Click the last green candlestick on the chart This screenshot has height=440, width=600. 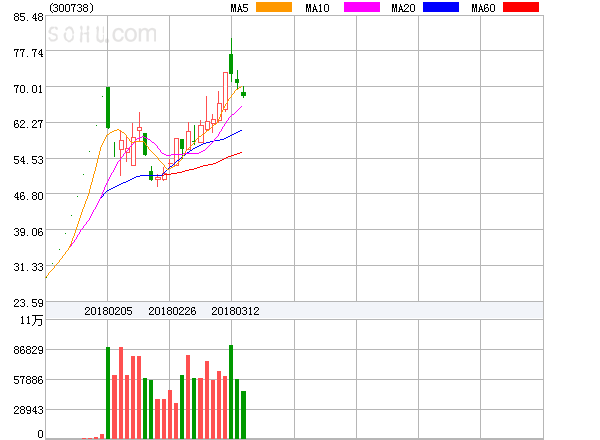(243, 93)
